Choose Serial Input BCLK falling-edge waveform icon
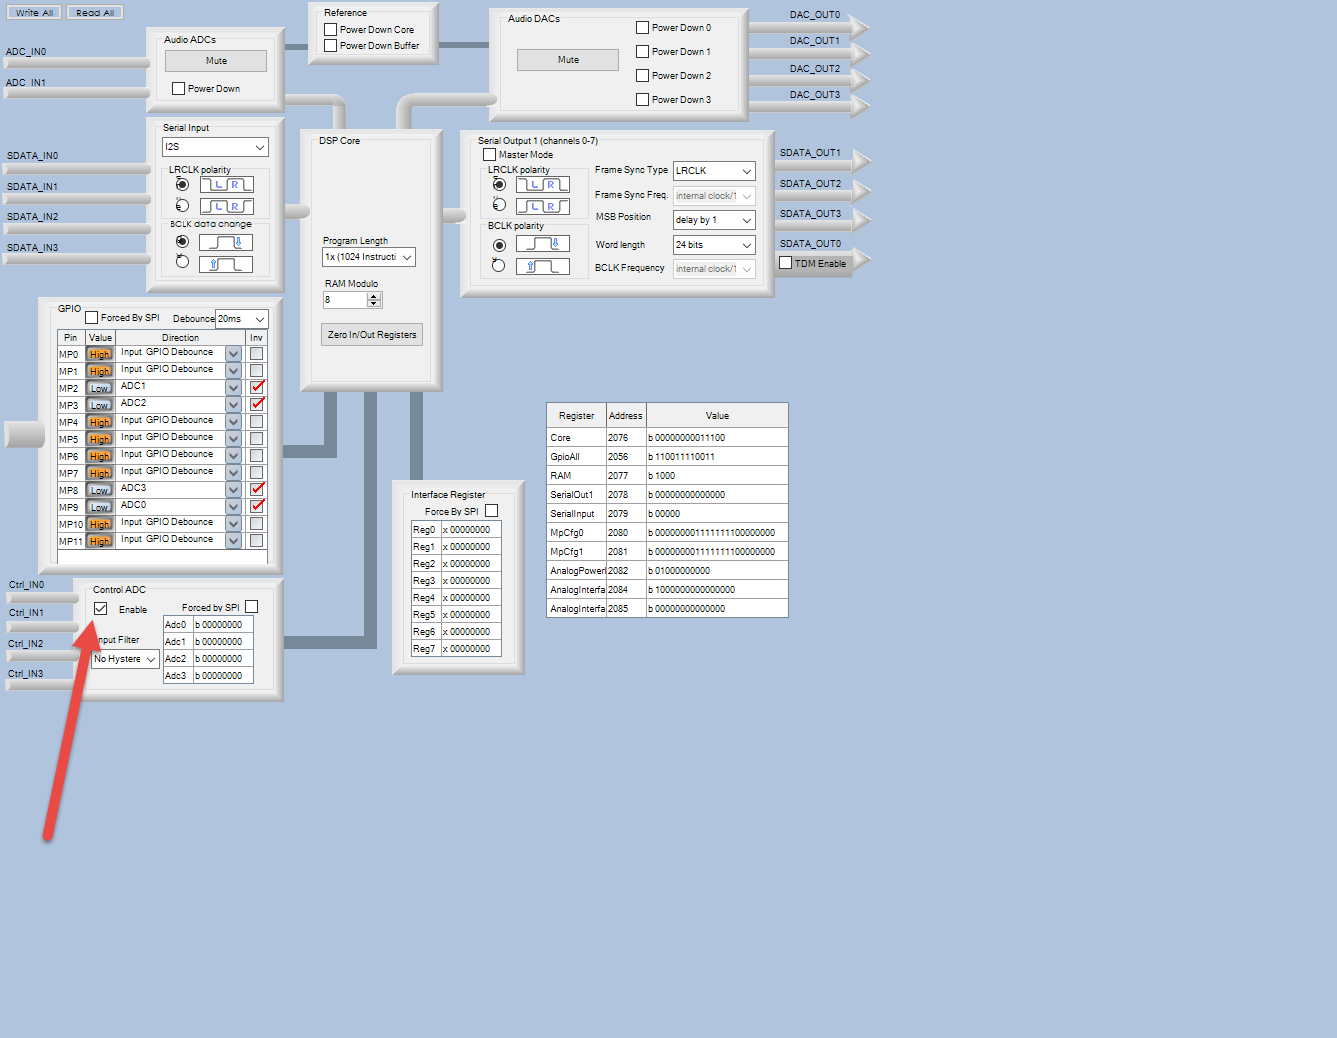Screen dimensions: 1337x1038 pos(226,242)
